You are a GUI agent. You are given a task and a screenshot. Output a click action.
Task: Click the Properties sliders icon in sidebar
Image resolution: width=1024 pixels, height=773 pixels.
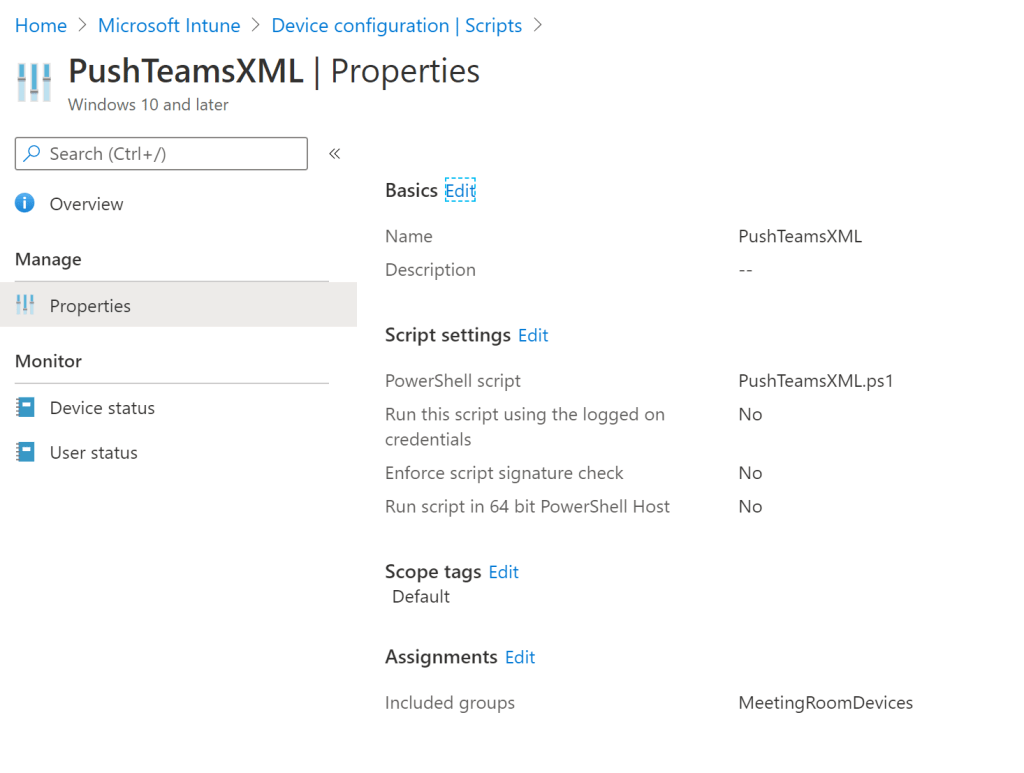coord(25,306)
